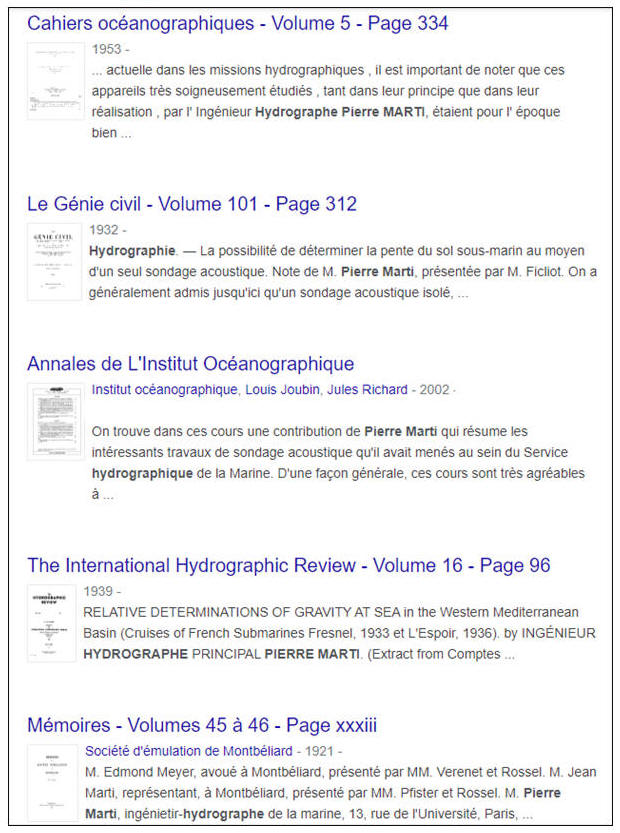Click the snippet mentioning missions hydrographiques
Screen dimensions: 620x833
[x=340, y=101]
